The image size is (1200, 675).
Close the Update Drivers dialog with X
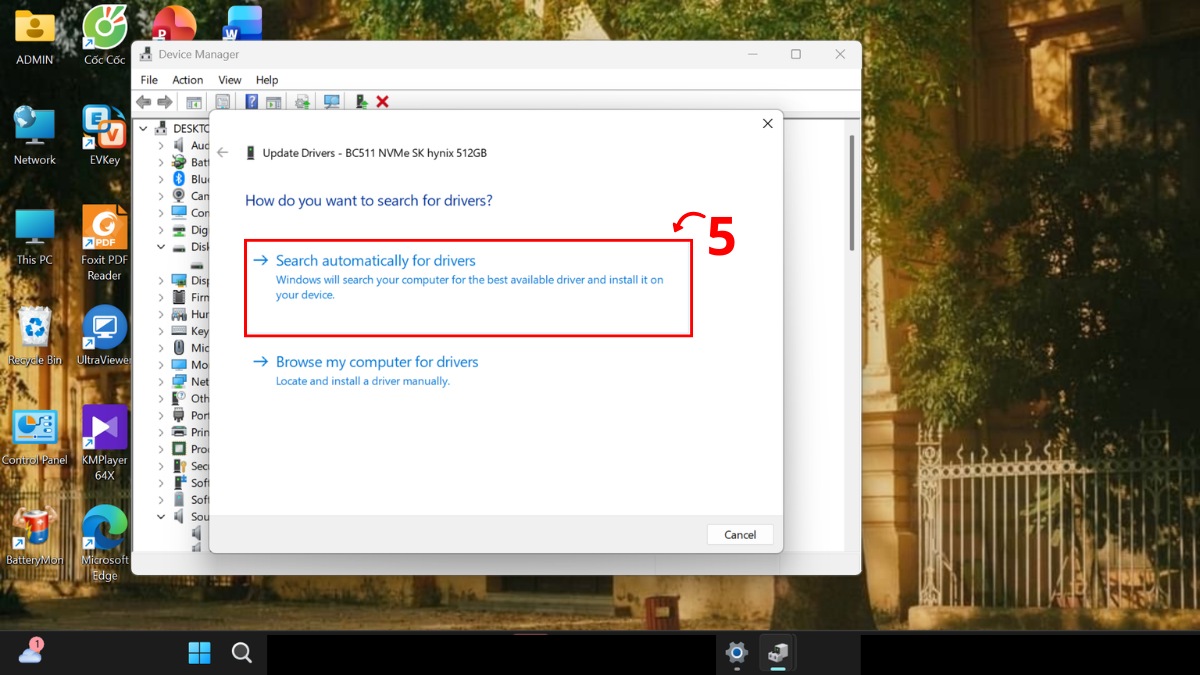[768, 124]
